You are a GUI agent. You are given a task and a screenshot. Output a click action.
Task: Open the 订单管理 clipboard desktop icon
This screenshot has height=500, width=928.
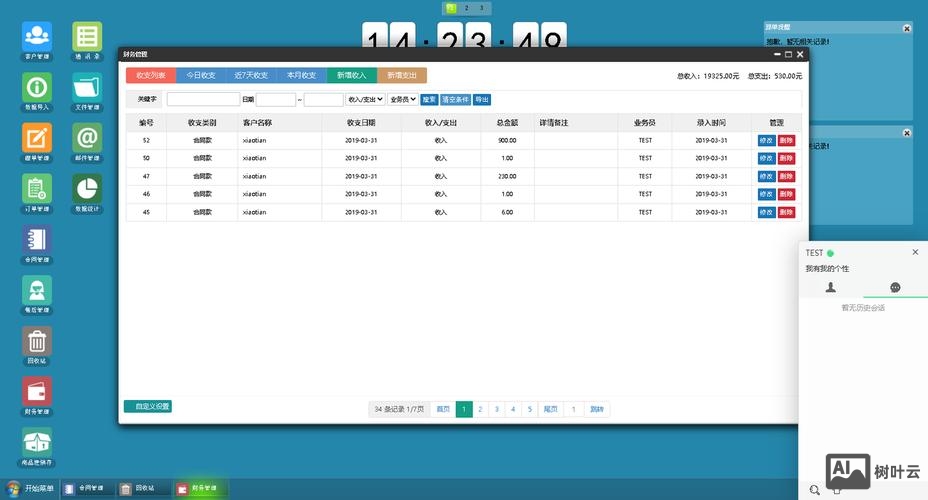coord(37,189)
